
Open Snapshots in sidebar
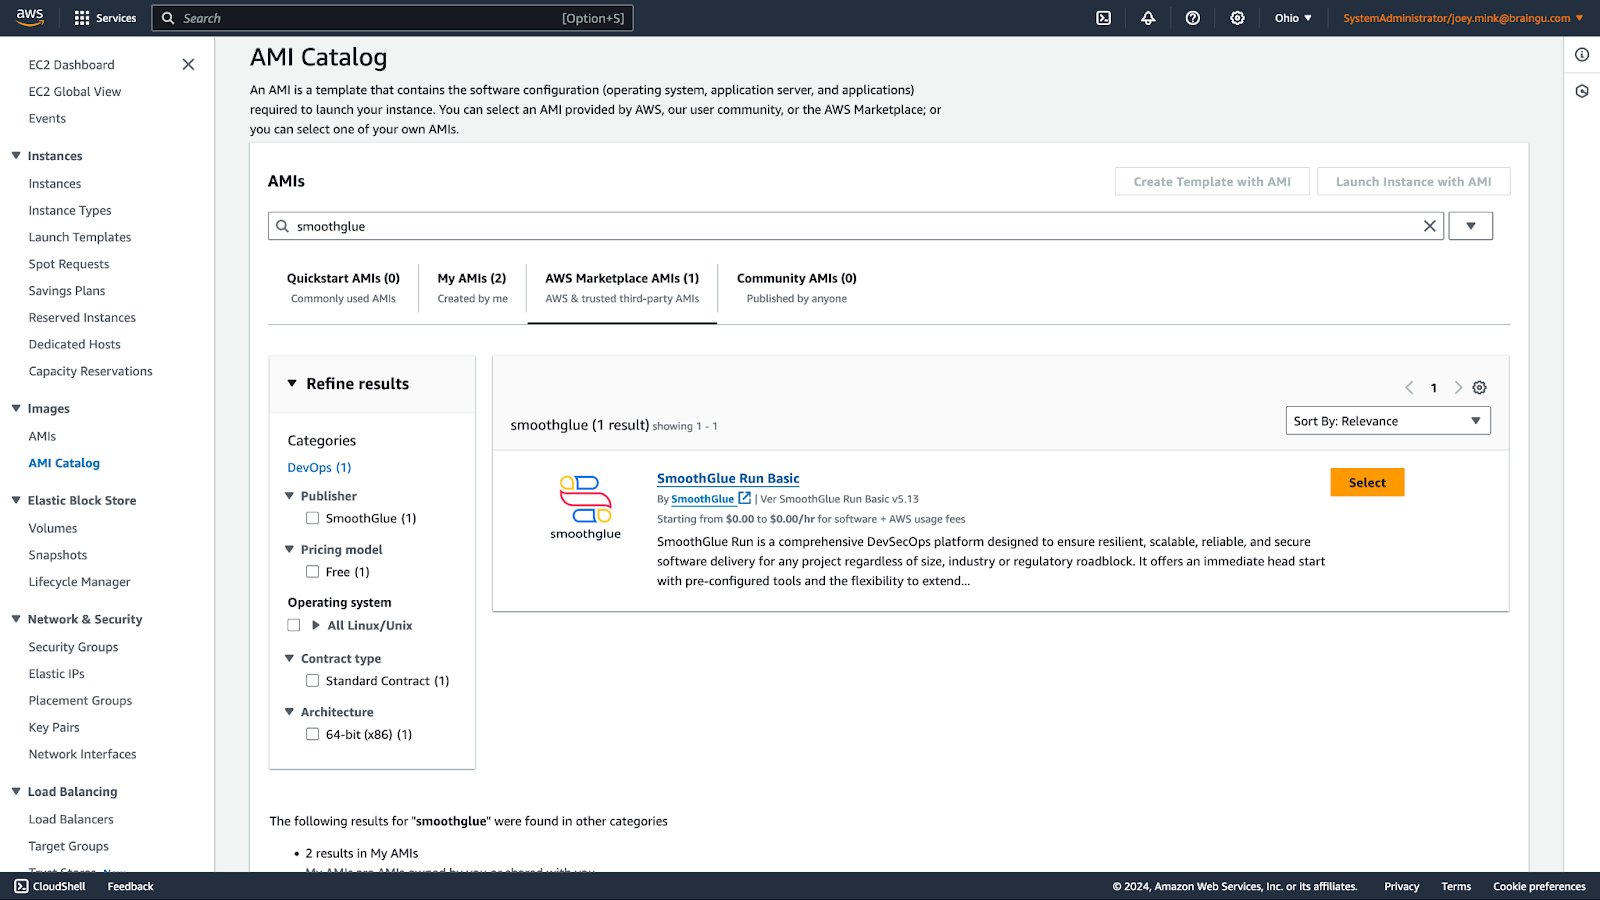58,555
